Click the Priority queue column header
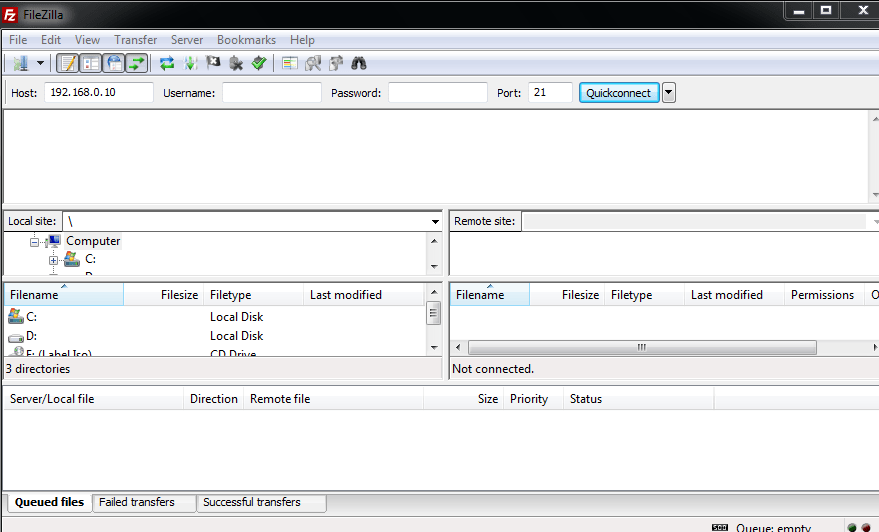The height and width of the screenshot is (532, 879). click(x=533, y=399)
